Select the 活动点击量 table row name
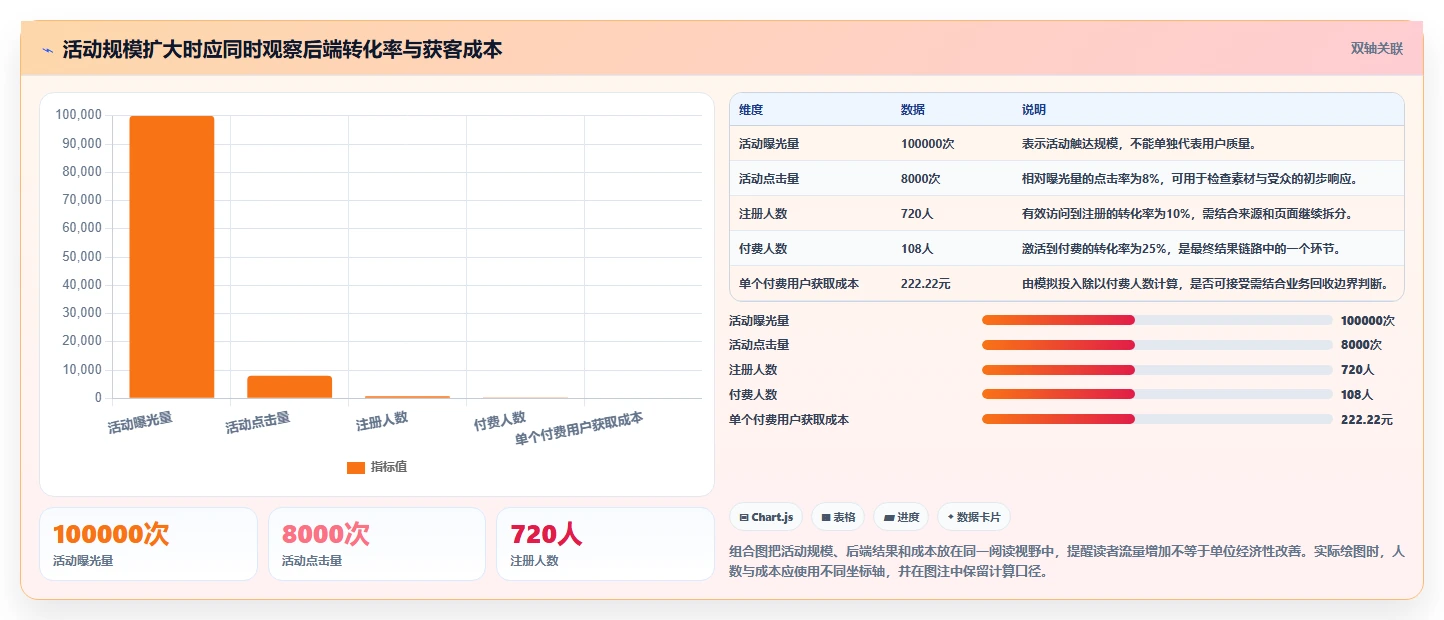This screenshot has height=620, width=1444. (x=769, y=179)
